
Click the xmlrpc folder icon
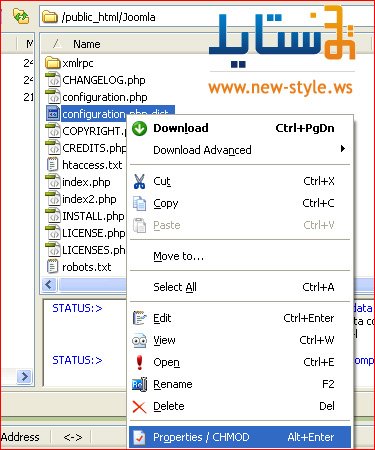[x=52, y=63]
